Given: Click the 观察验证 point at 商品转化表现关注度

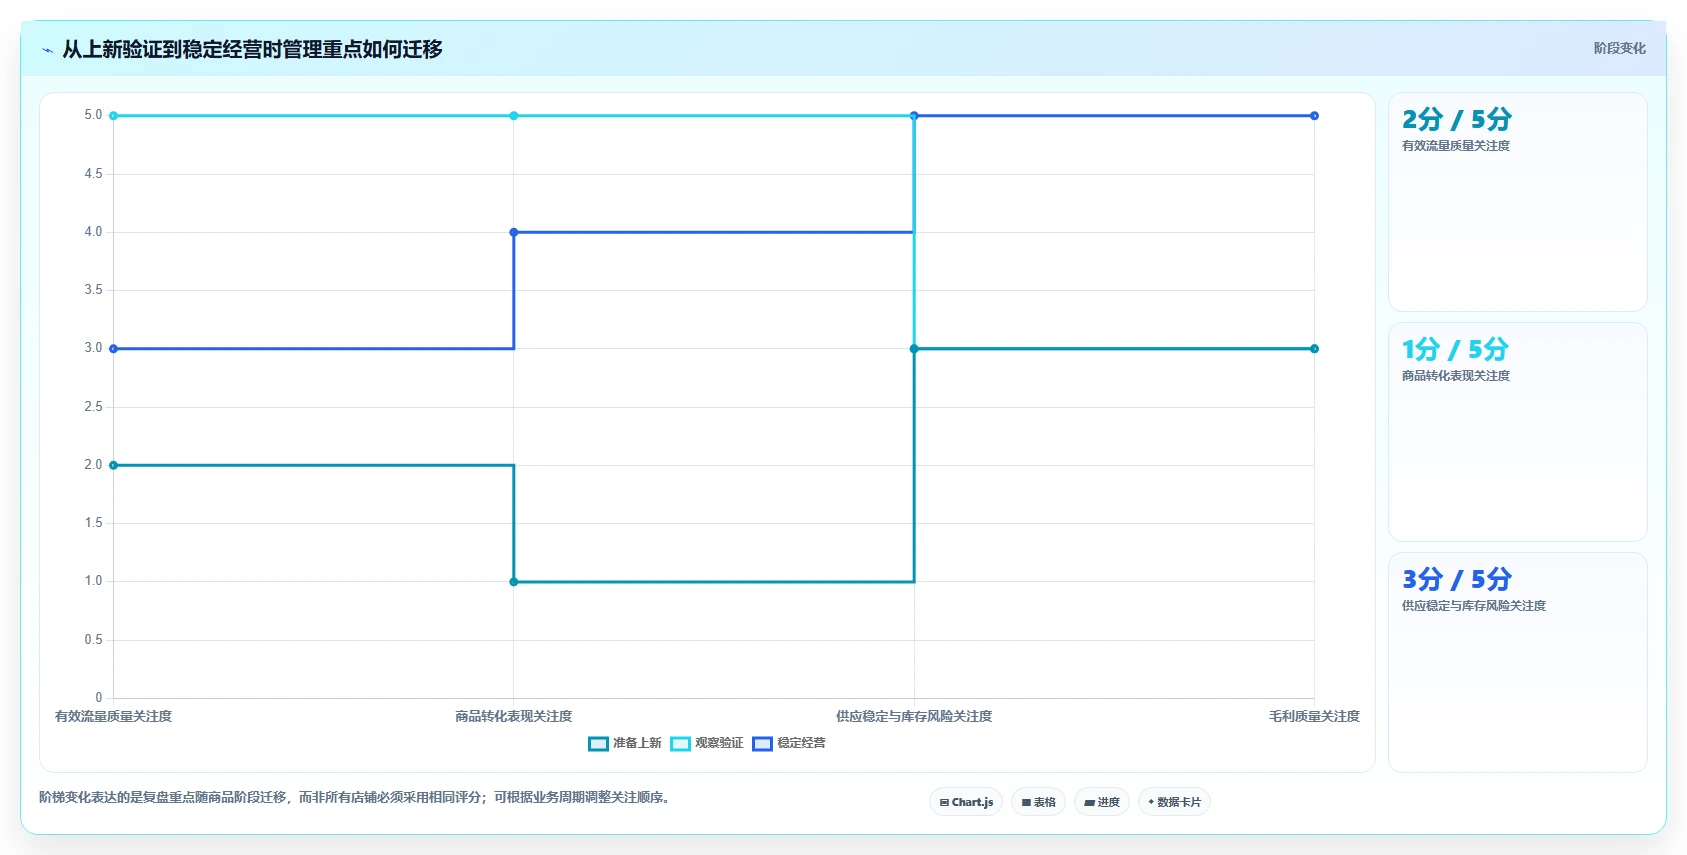Looking at the screenshot, I should coord(514,116).
